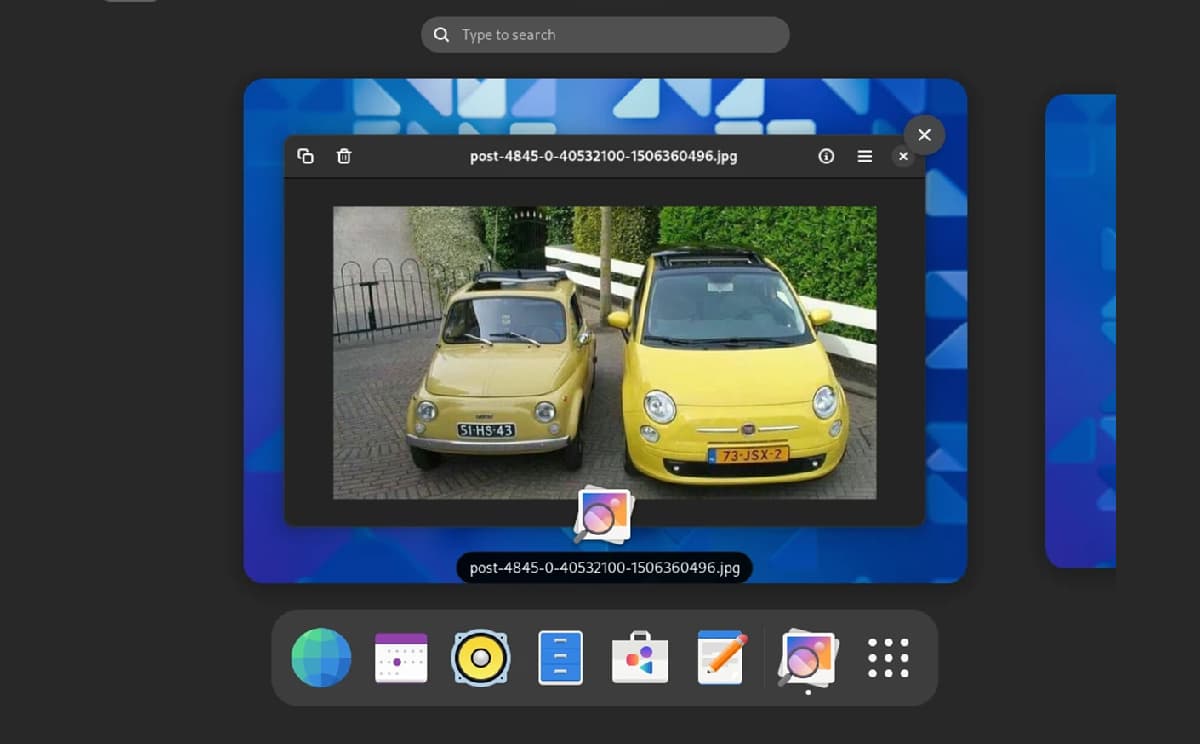The width and height of the screenshot is (1200, 744).
Task: Click the Image Viewer icon in the dock
Action: tap(808, 658)
